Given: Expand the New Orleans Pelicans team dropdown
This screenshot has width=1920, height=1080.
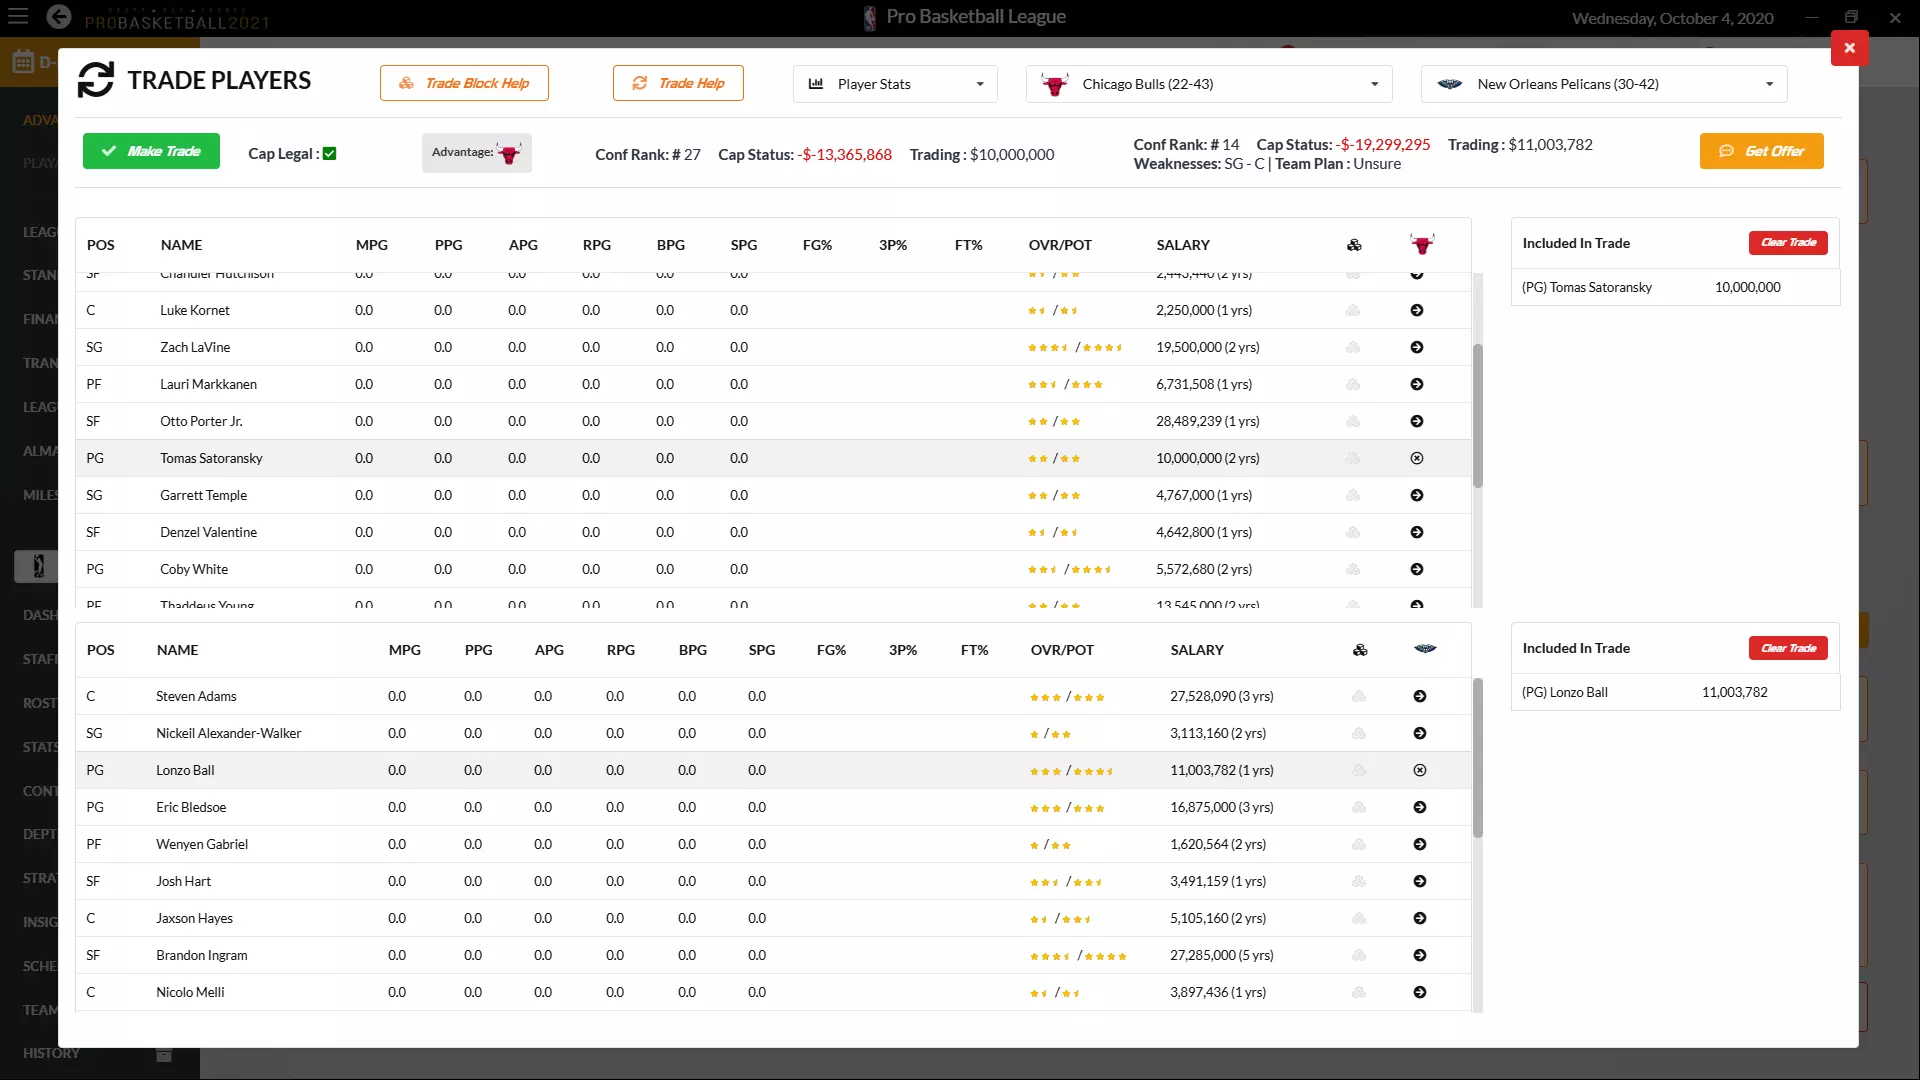Looking at the screenshot, I should pos(1603,84).
